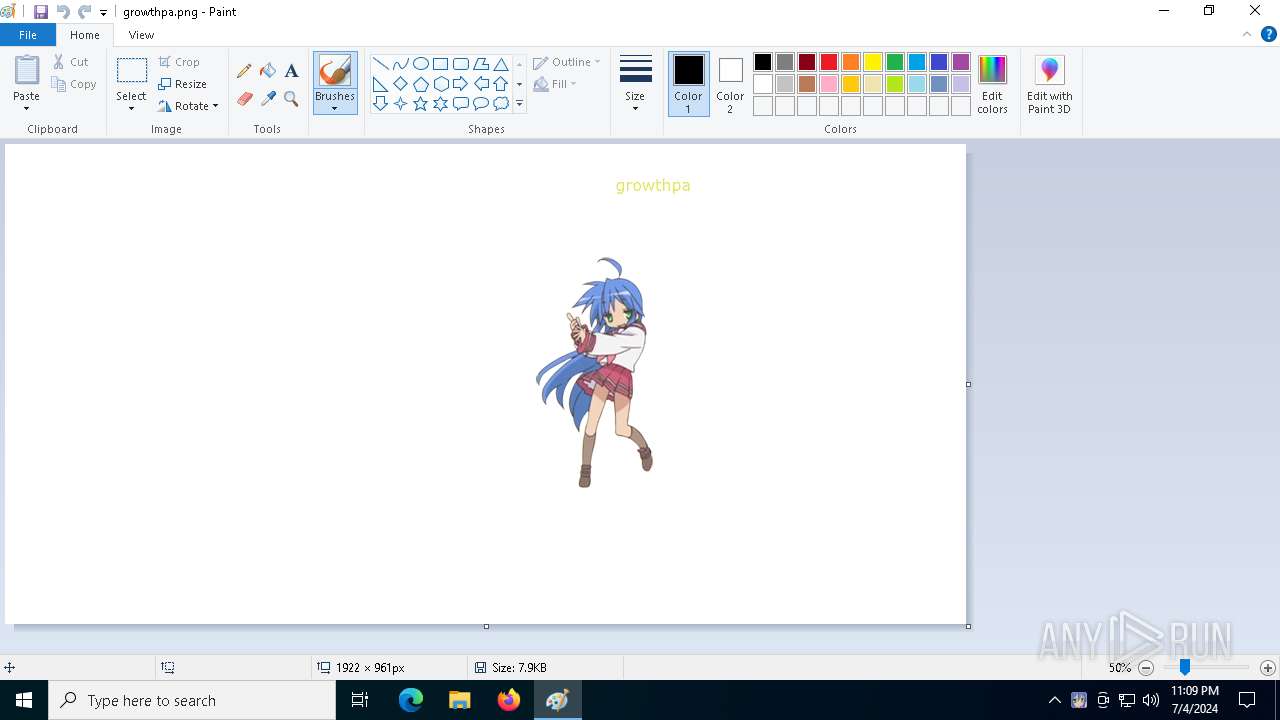This screenshot has height=720, width=1280.
Task: Click the Resize button
Action: coord(183,84)
